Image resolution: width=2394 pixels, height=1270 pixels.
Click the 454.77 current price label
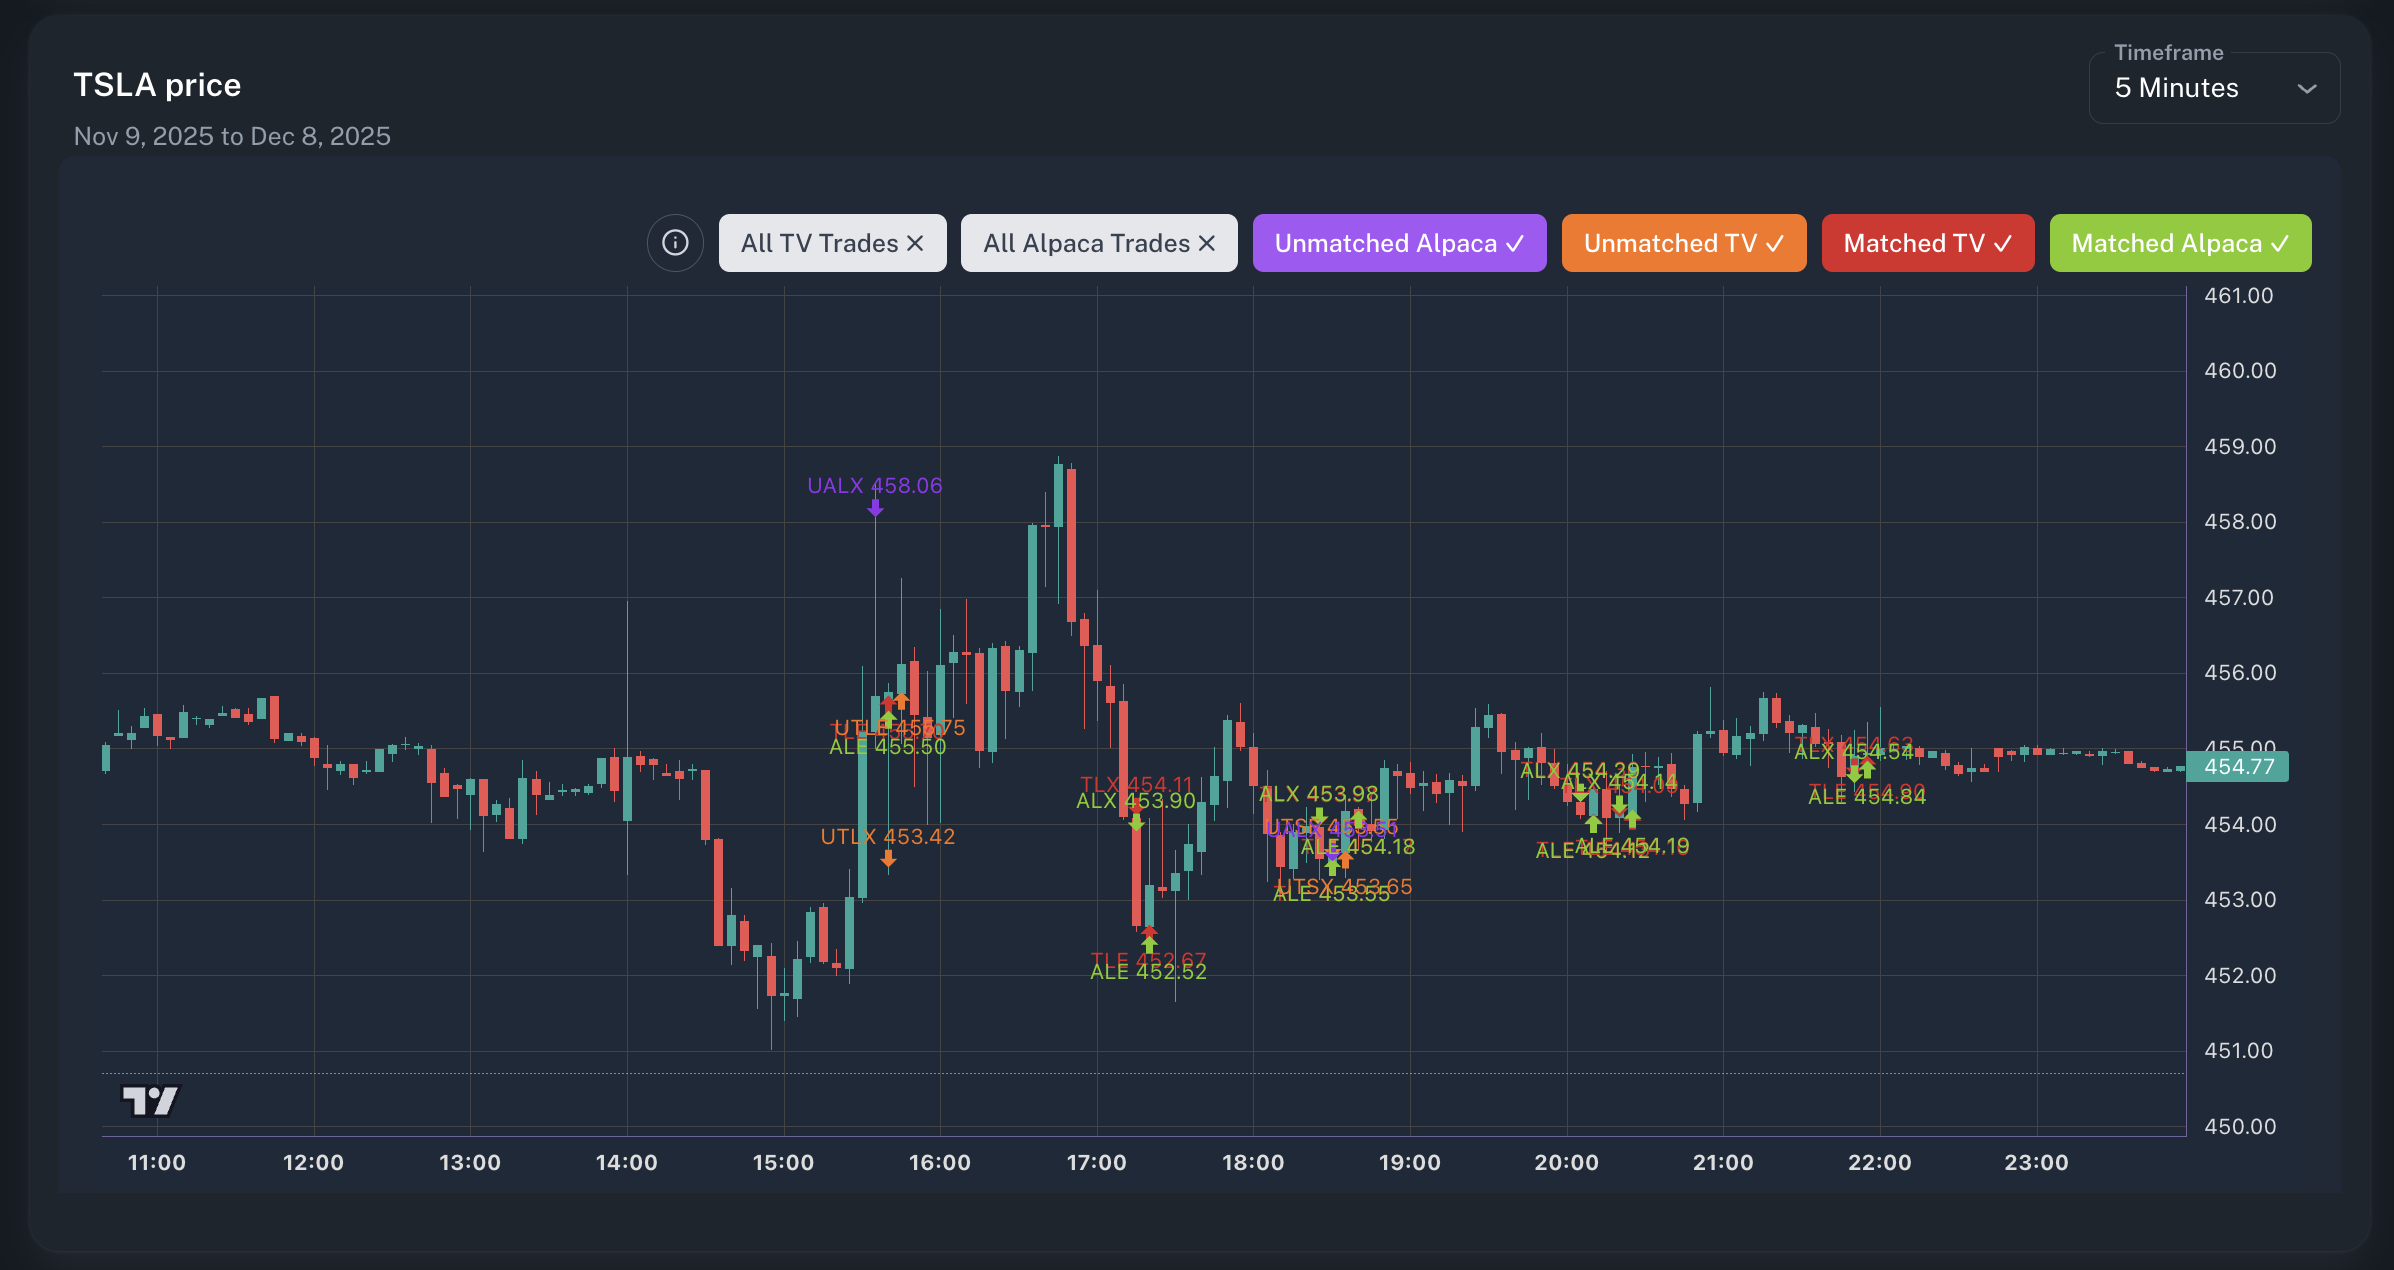click(2237, 766)
